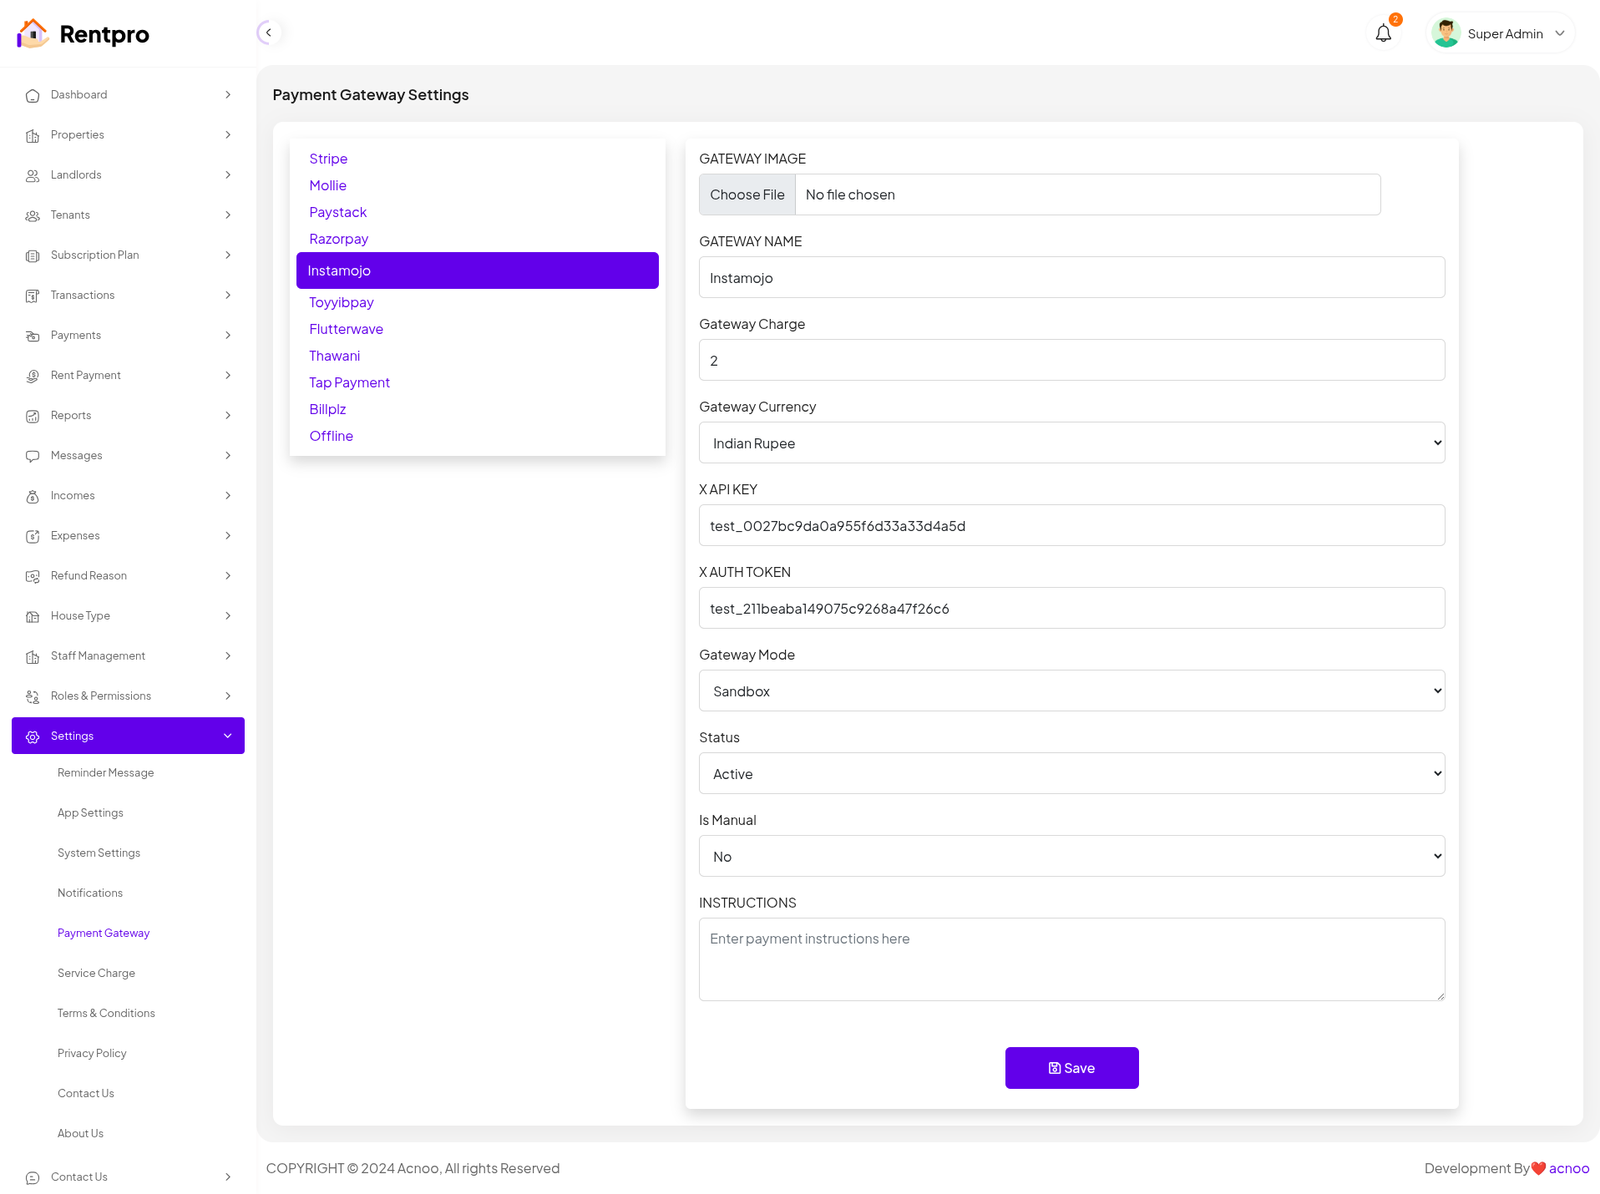Open the Gateway Currency dropdown
Screen dimensions: 1600x1194
[x=1071, y=443]
